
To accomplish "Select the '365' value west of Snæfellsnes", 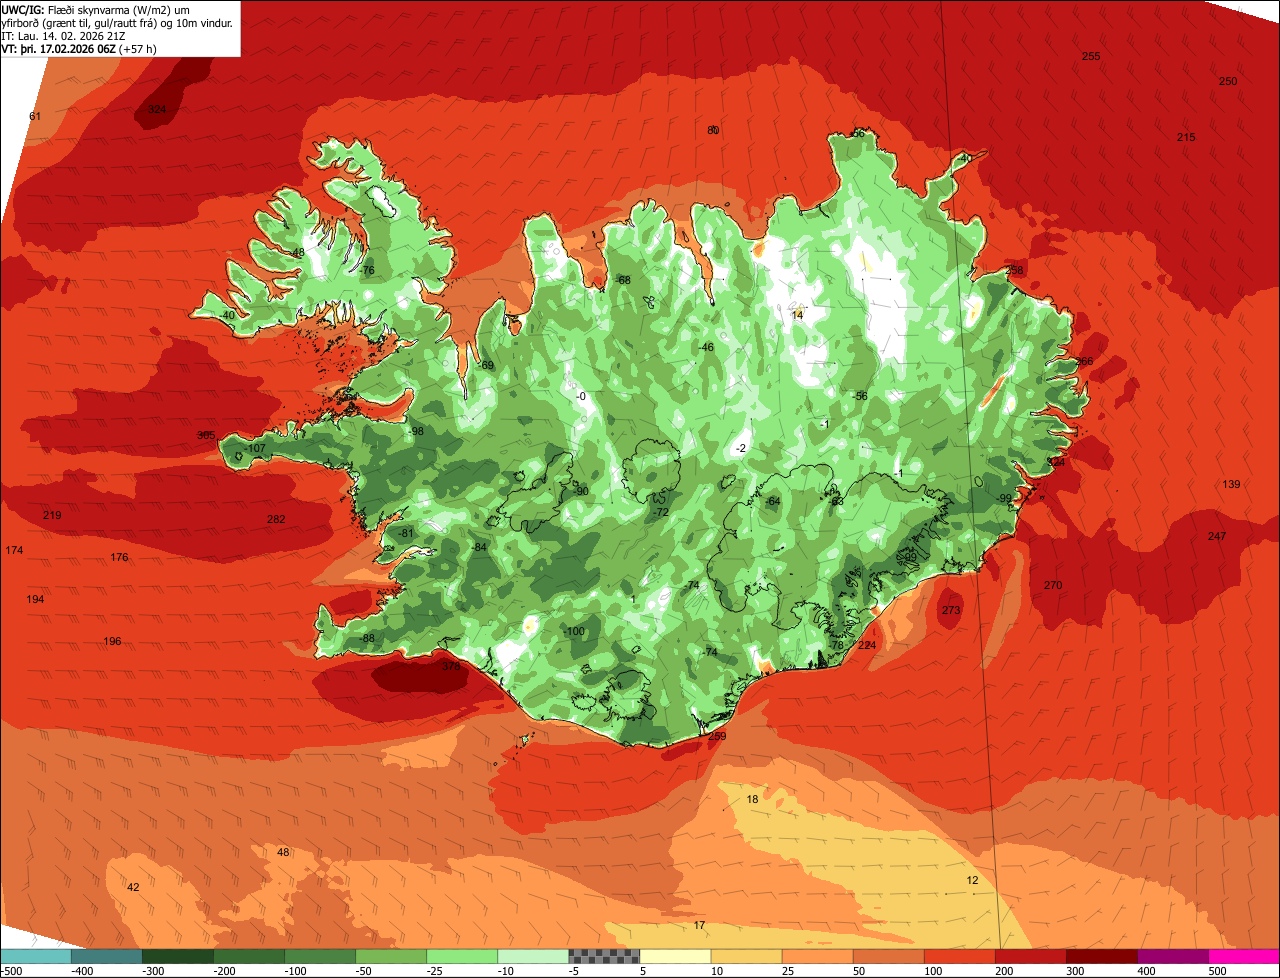I will click(x=206, y=435).
